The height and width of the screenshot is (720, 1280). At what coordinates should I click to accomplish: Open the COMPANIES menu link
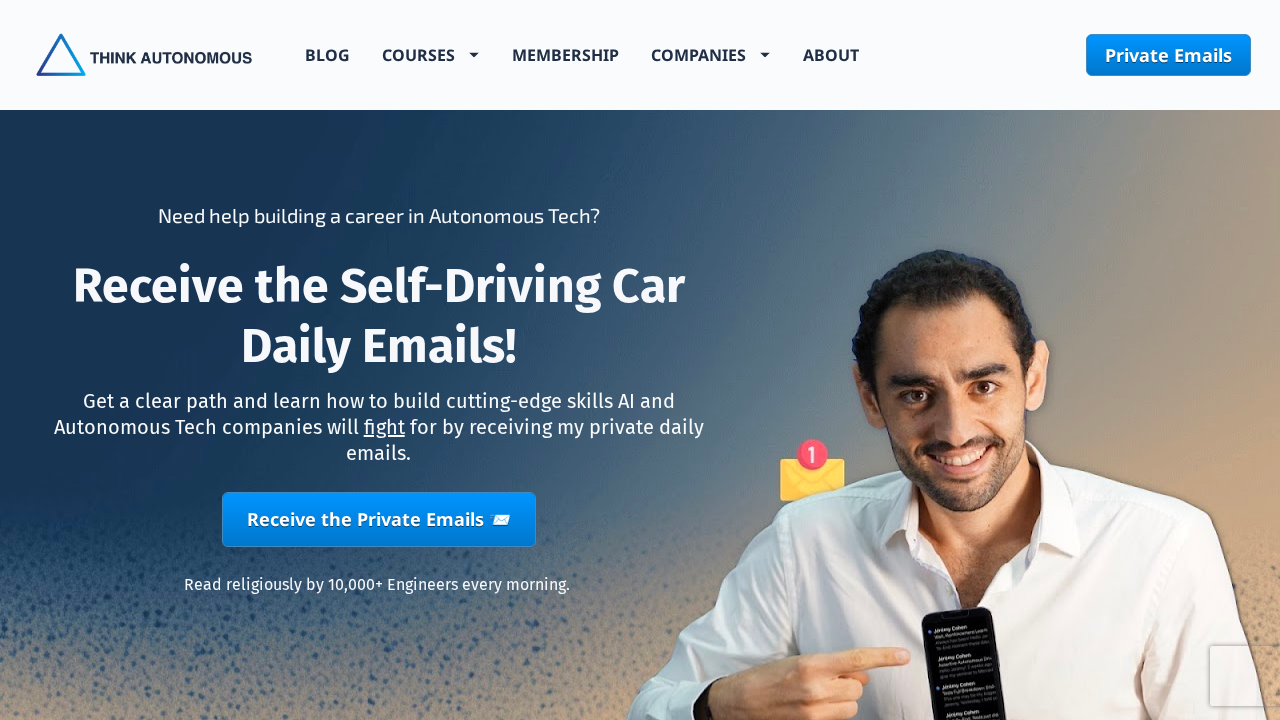[x=698, y=55]
